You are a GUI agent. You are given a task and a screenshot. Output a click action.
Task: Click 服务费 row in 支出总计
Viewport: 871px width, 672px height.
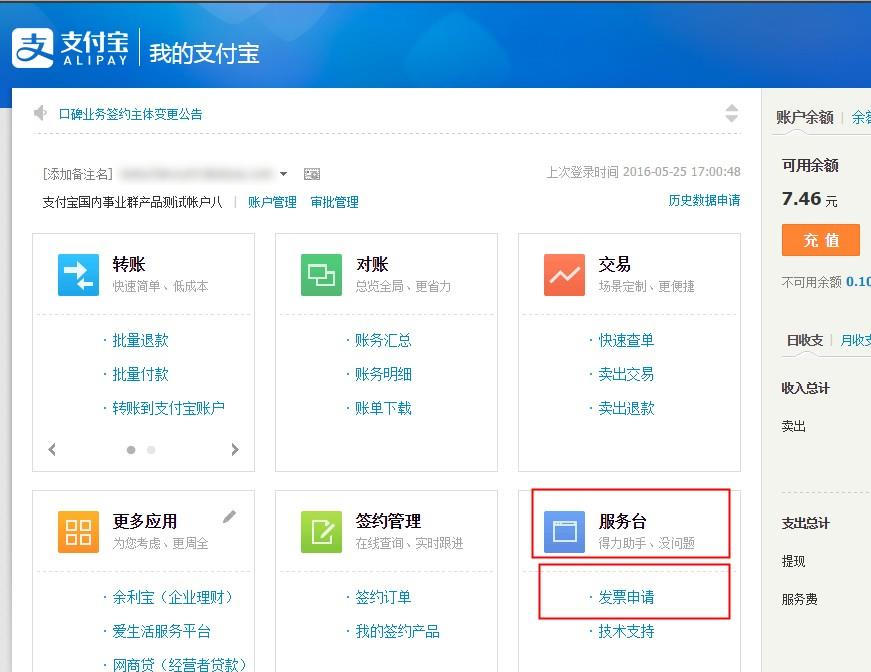(799, 599)
